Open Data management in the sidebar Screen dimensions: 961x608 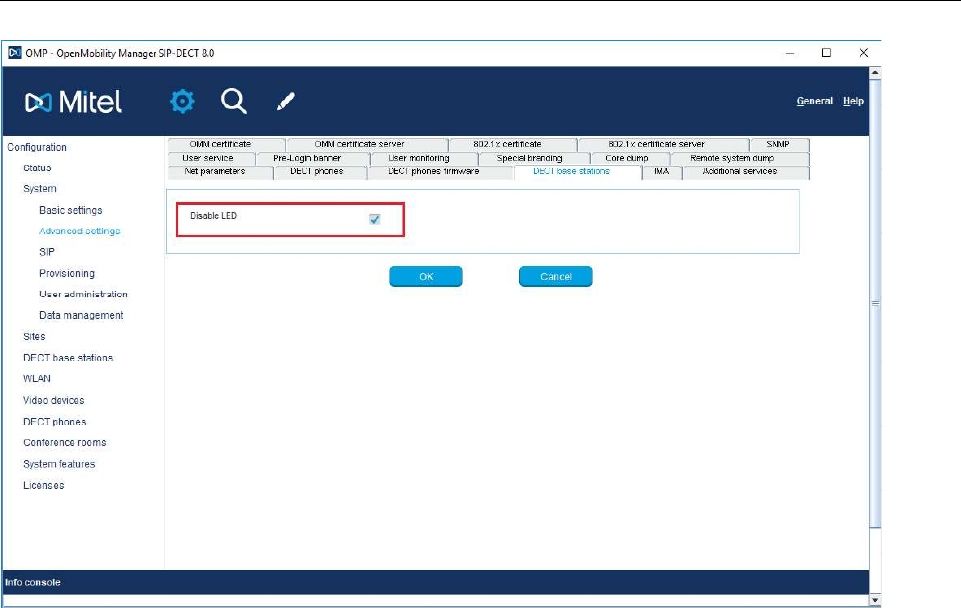pos(81,315)
